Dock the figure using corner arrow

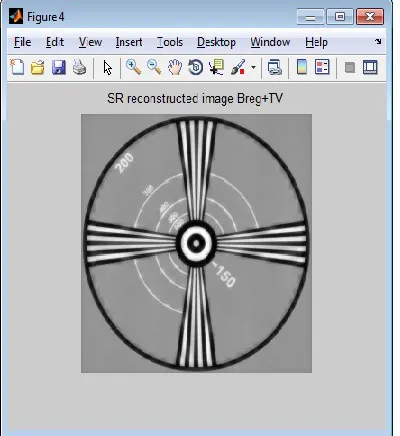coord(378,41)
